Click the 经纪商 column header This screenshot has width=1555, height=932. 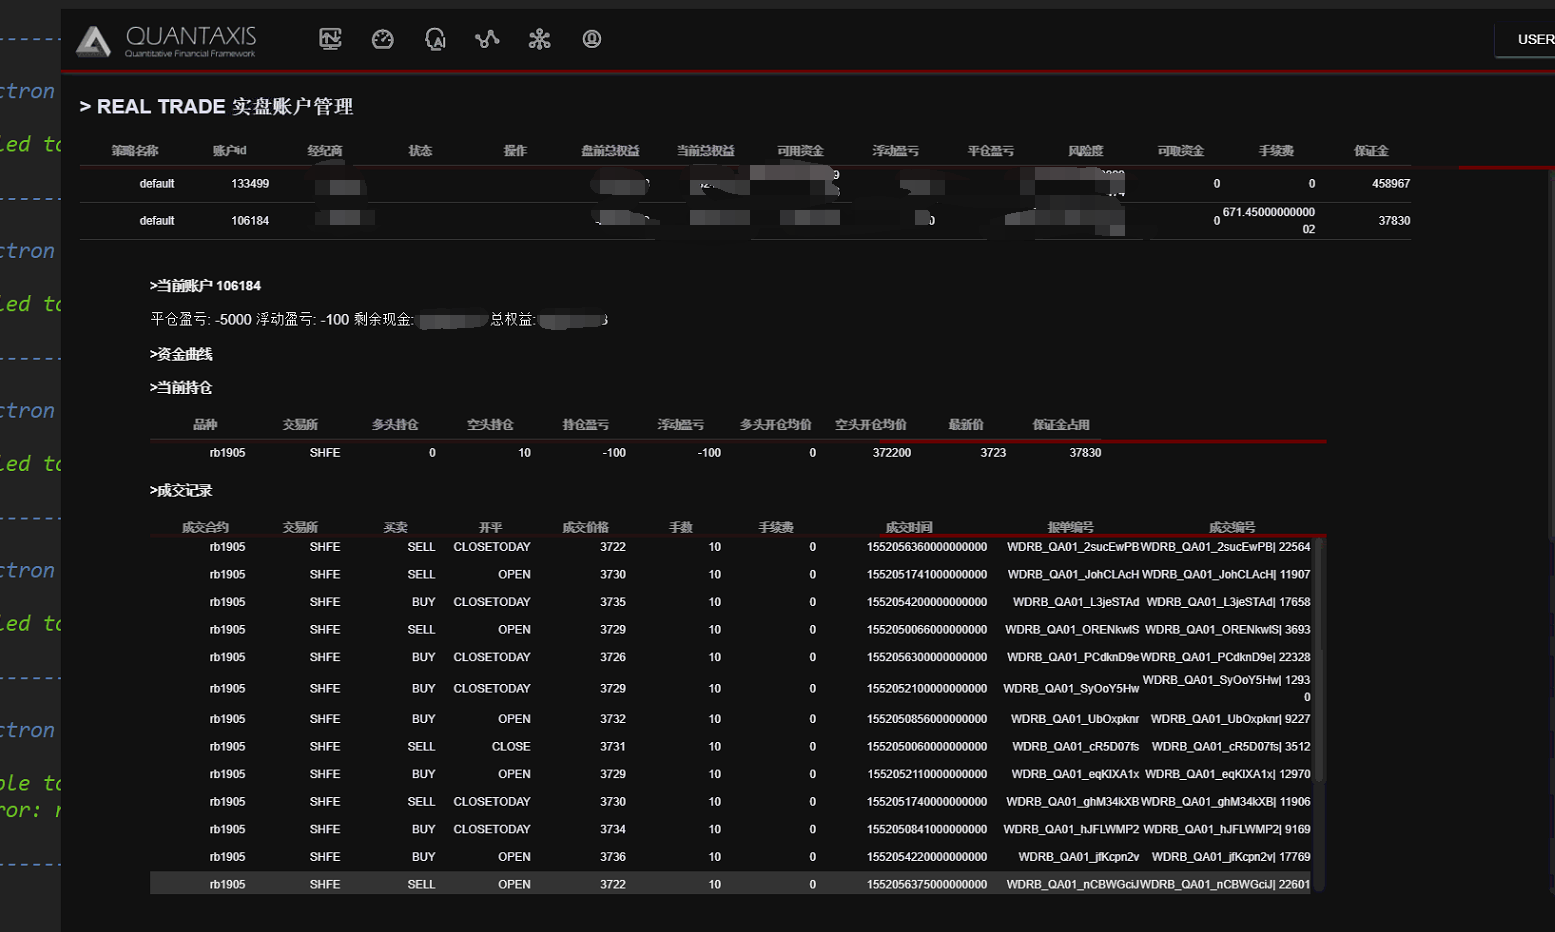tap(325, 151)
